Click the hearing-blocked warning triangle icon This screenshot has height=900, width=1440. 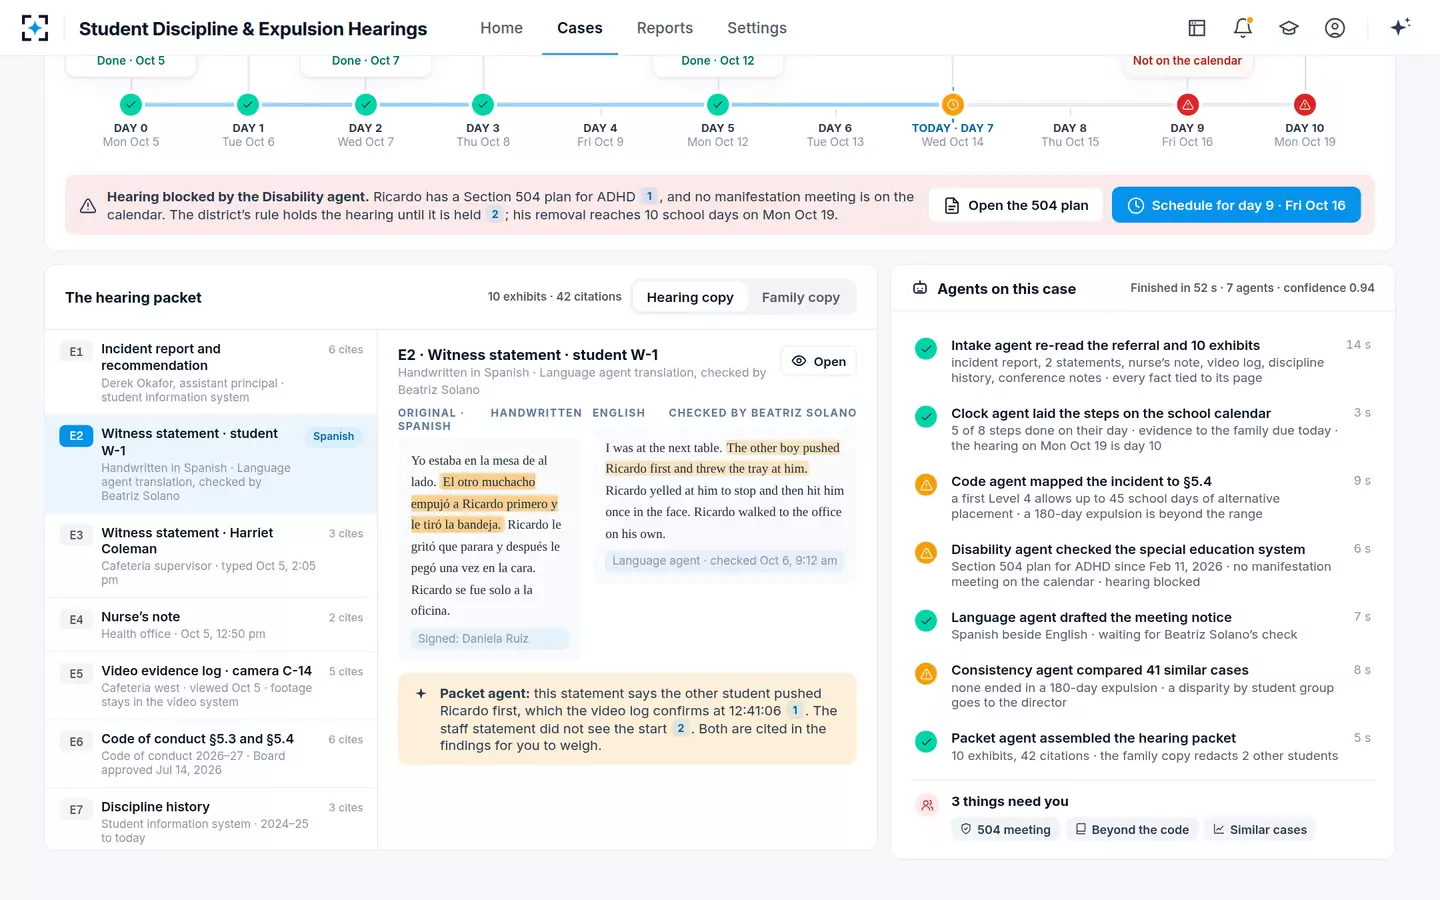click(88, 206)
